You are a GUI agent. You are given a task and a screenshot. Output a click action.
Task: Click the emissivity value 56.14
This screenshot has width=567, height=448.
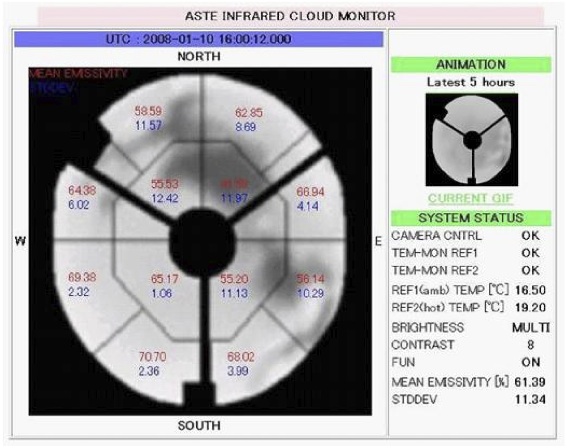tap(310, 278)
